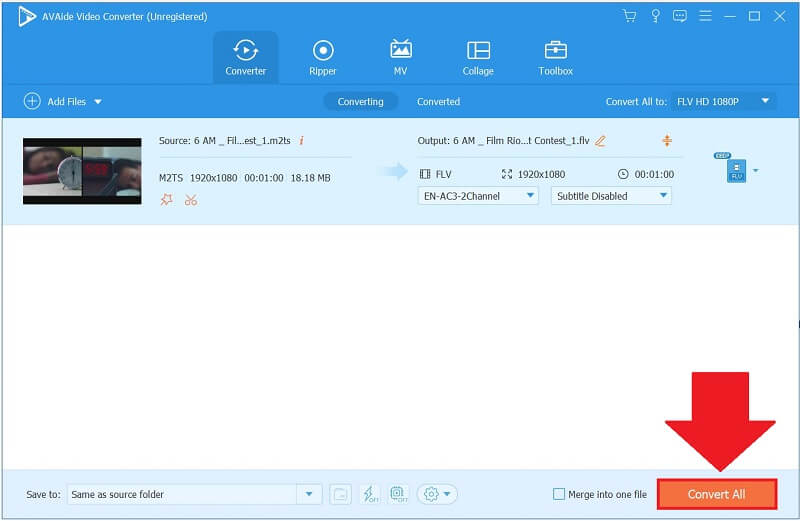Click the Convert All button
The image size is (800, 521).
click(x=716, y=494)
